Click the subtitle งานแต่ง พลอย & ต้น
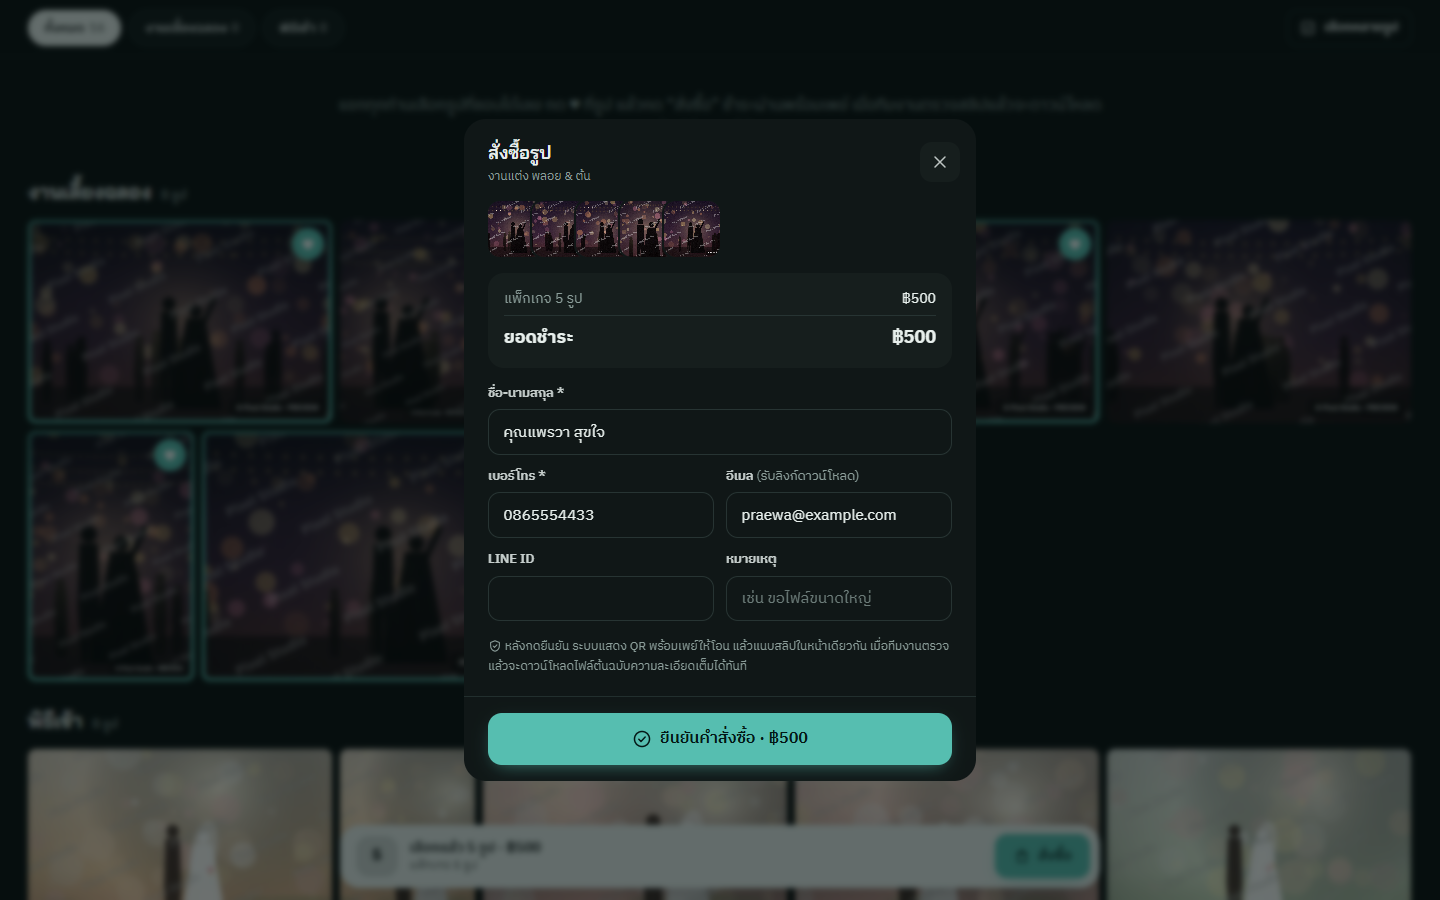 539,176
